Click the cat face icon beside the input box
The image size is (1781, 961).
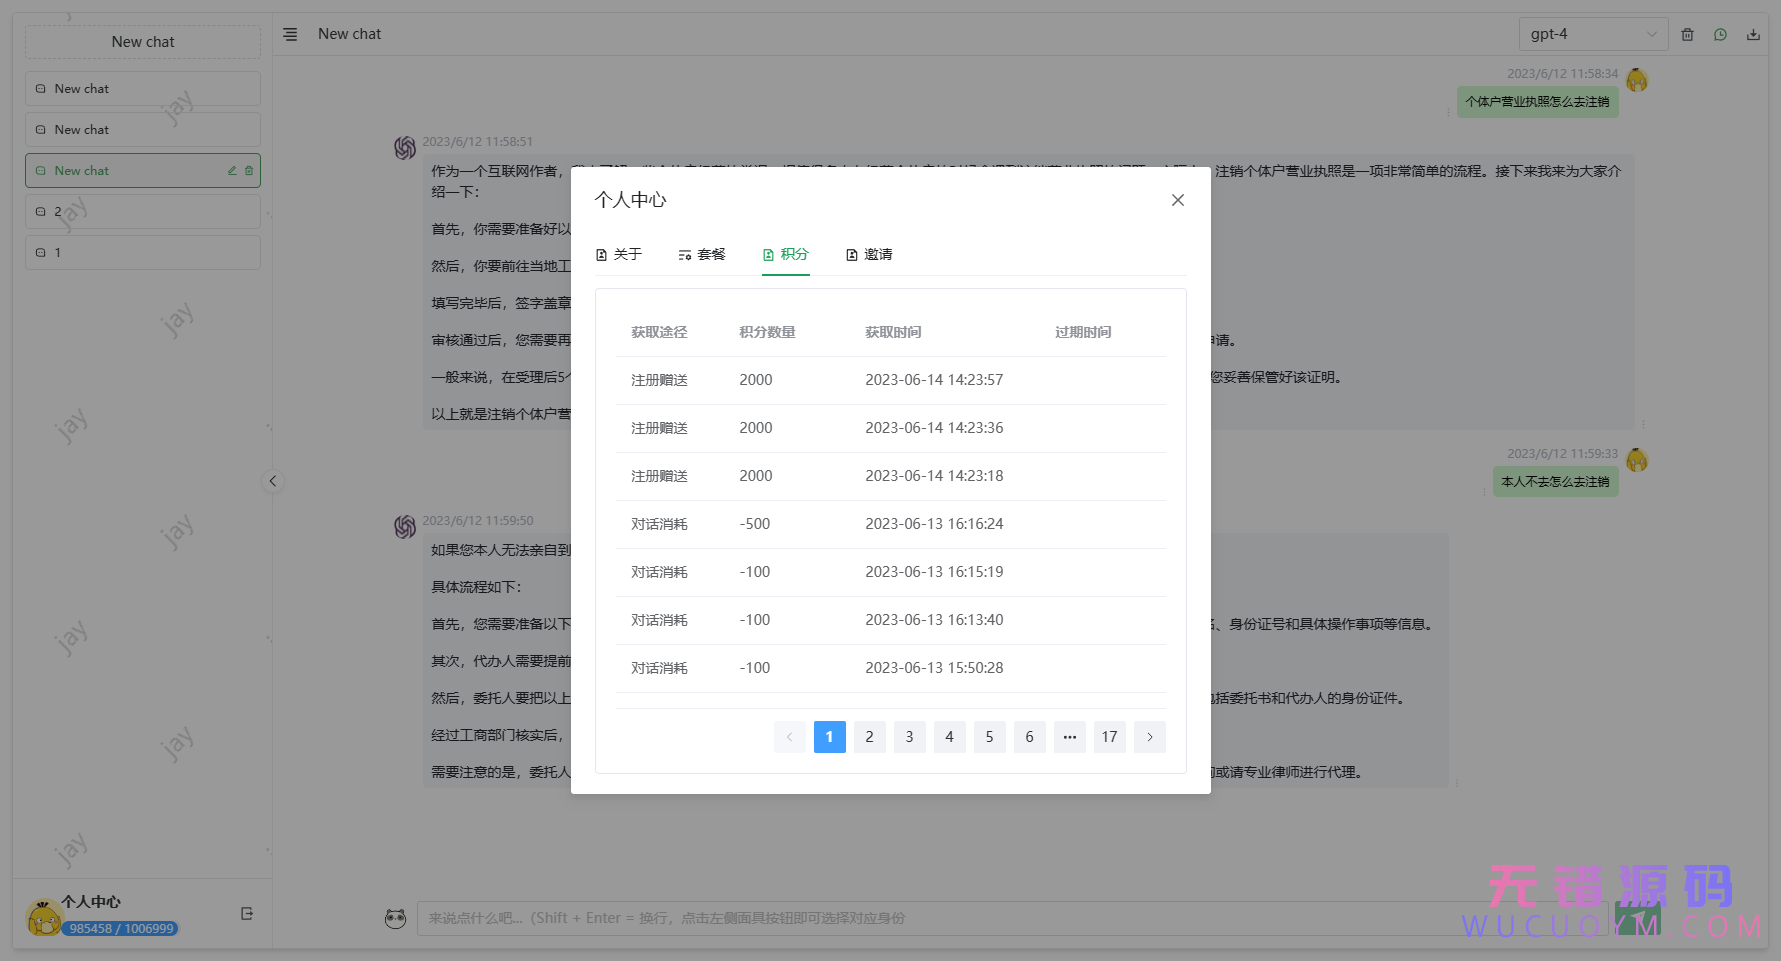(x=395, y=918)
